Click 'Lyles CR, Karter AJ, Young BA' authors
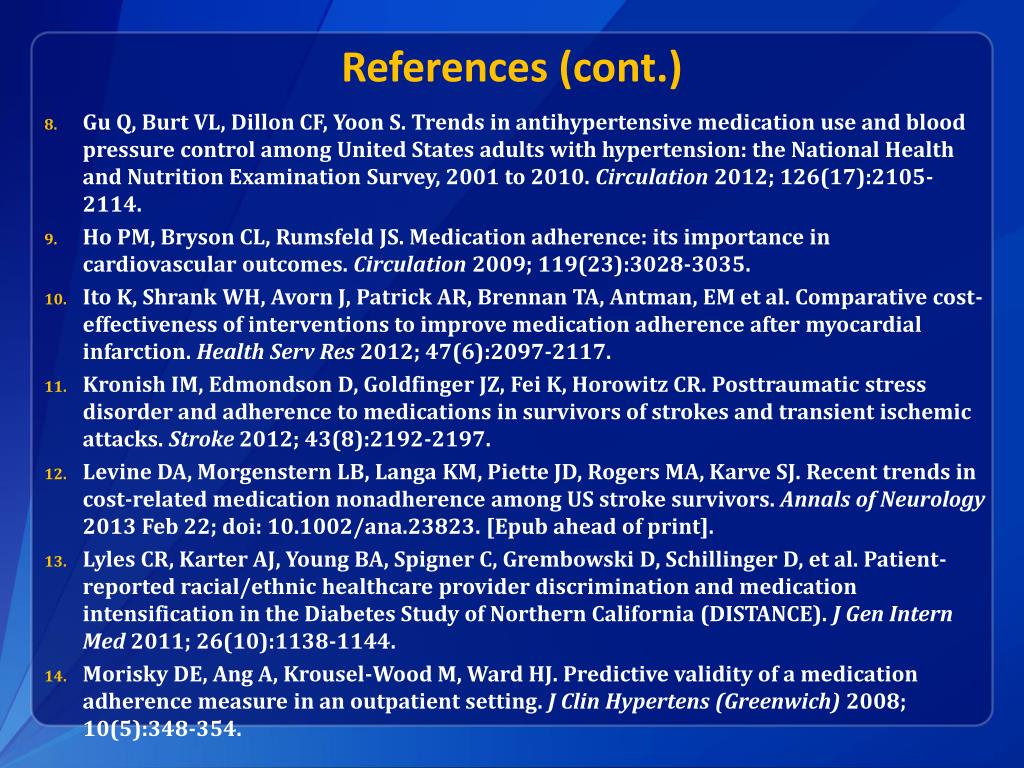Image resolution: width=1024 pixels, height=768 pixels. 235,560
